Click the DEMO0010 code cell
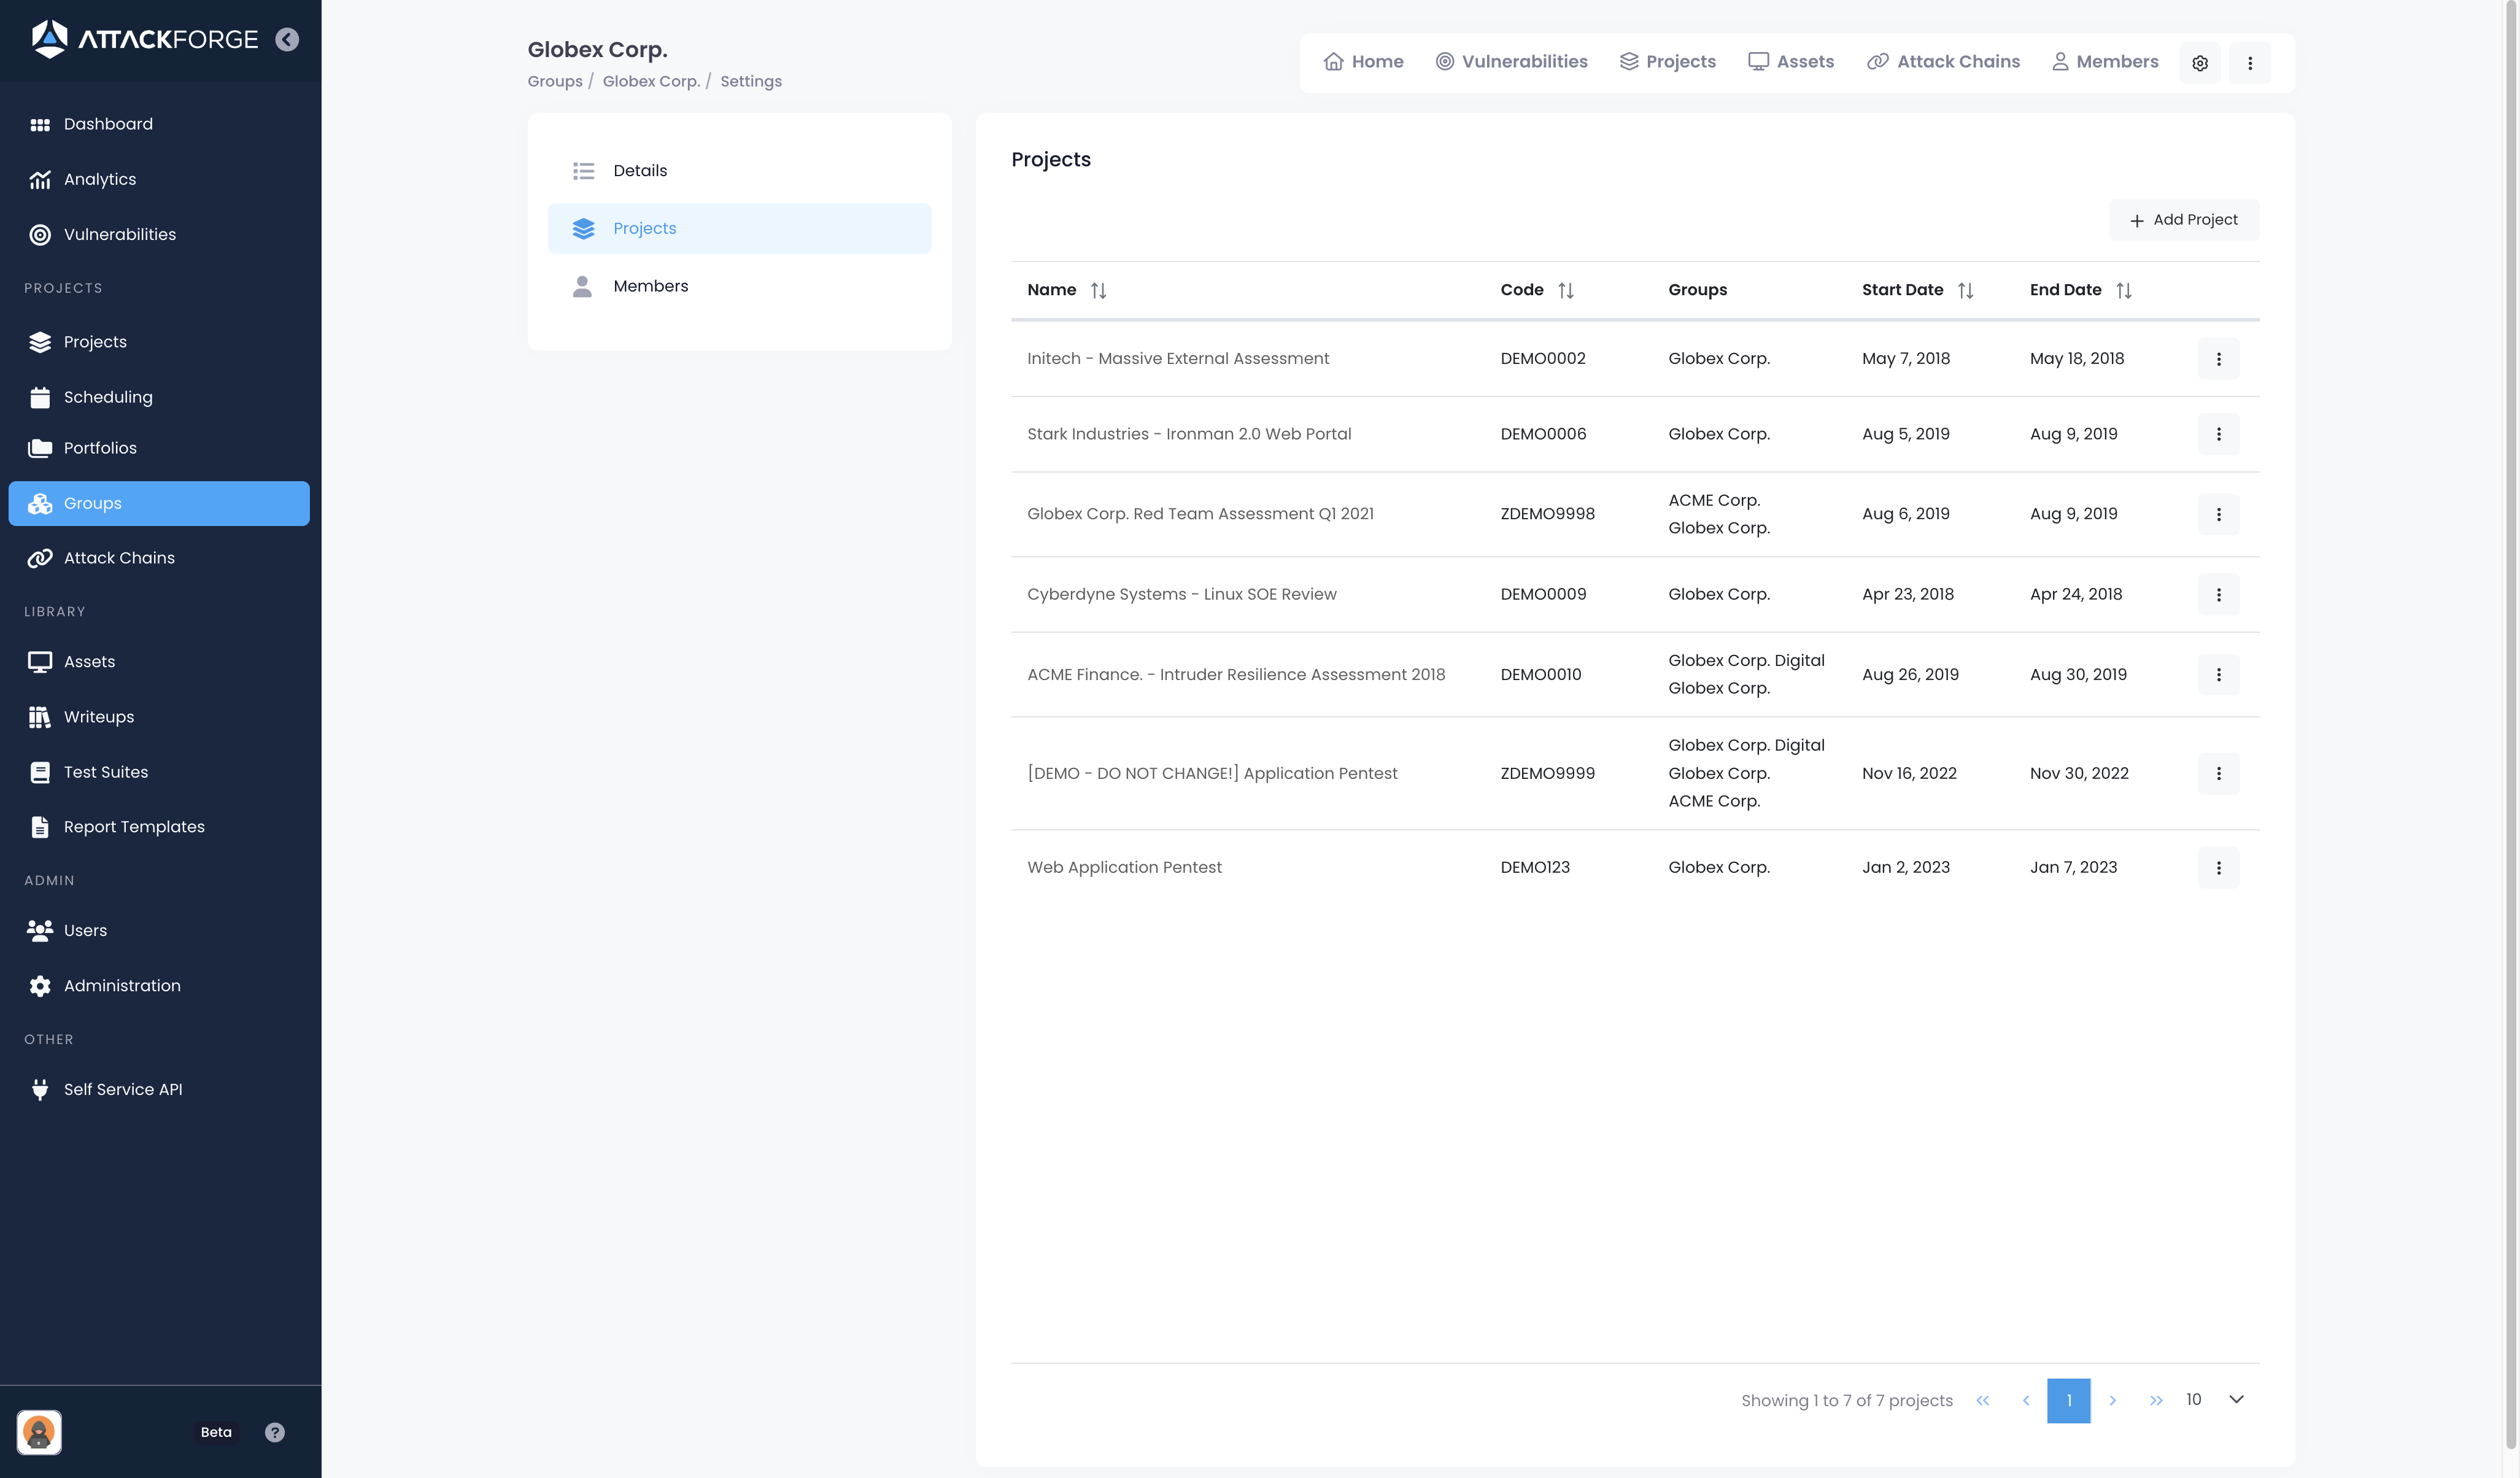The height and width of the screenshot is (1478, 2520). [x=1540, y=675]
